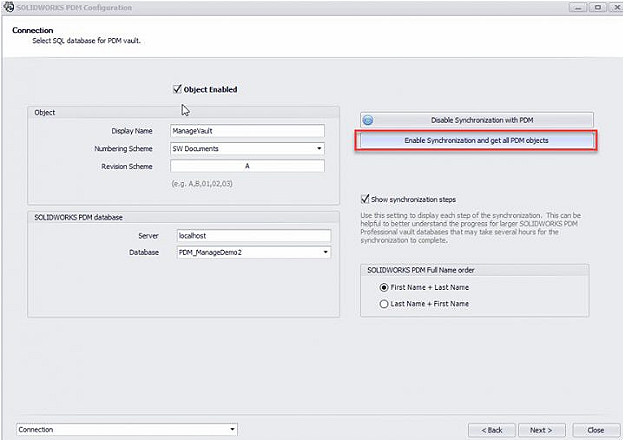Uncheck Show synchronization steps
624x441 pixels.
click(365, 198)
